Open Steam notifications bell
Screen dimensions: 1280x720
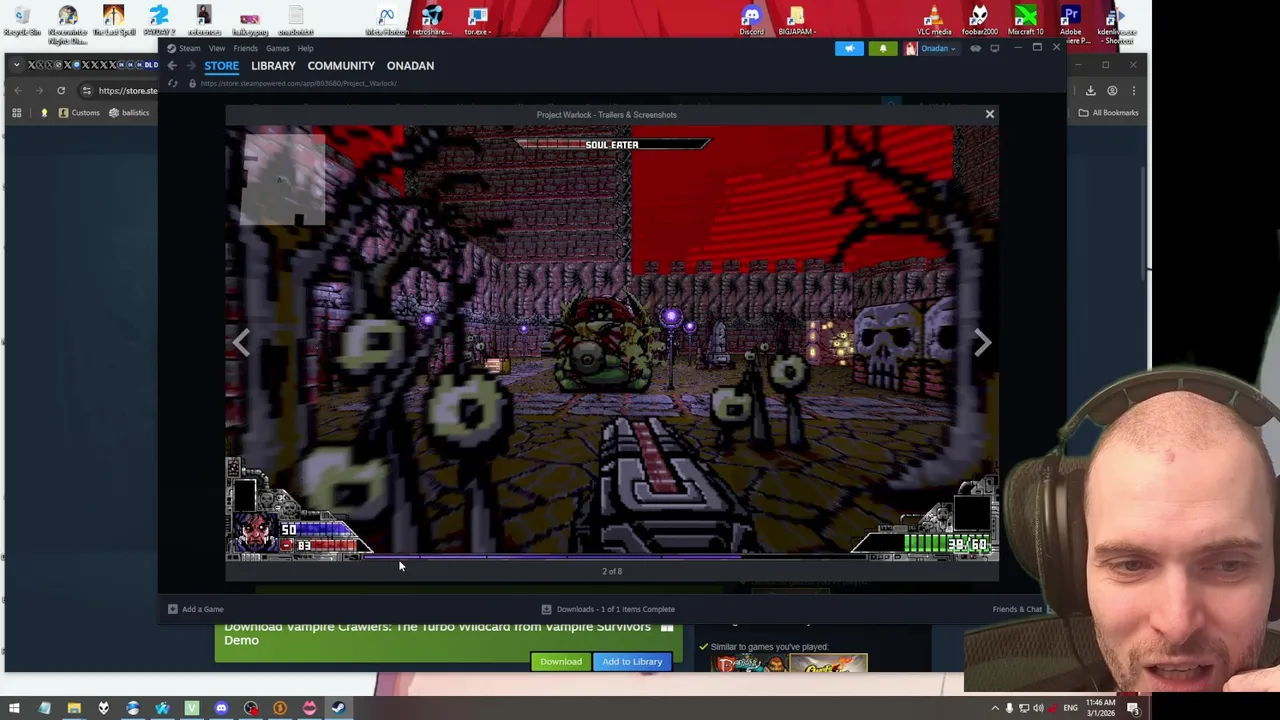(882, 48)
